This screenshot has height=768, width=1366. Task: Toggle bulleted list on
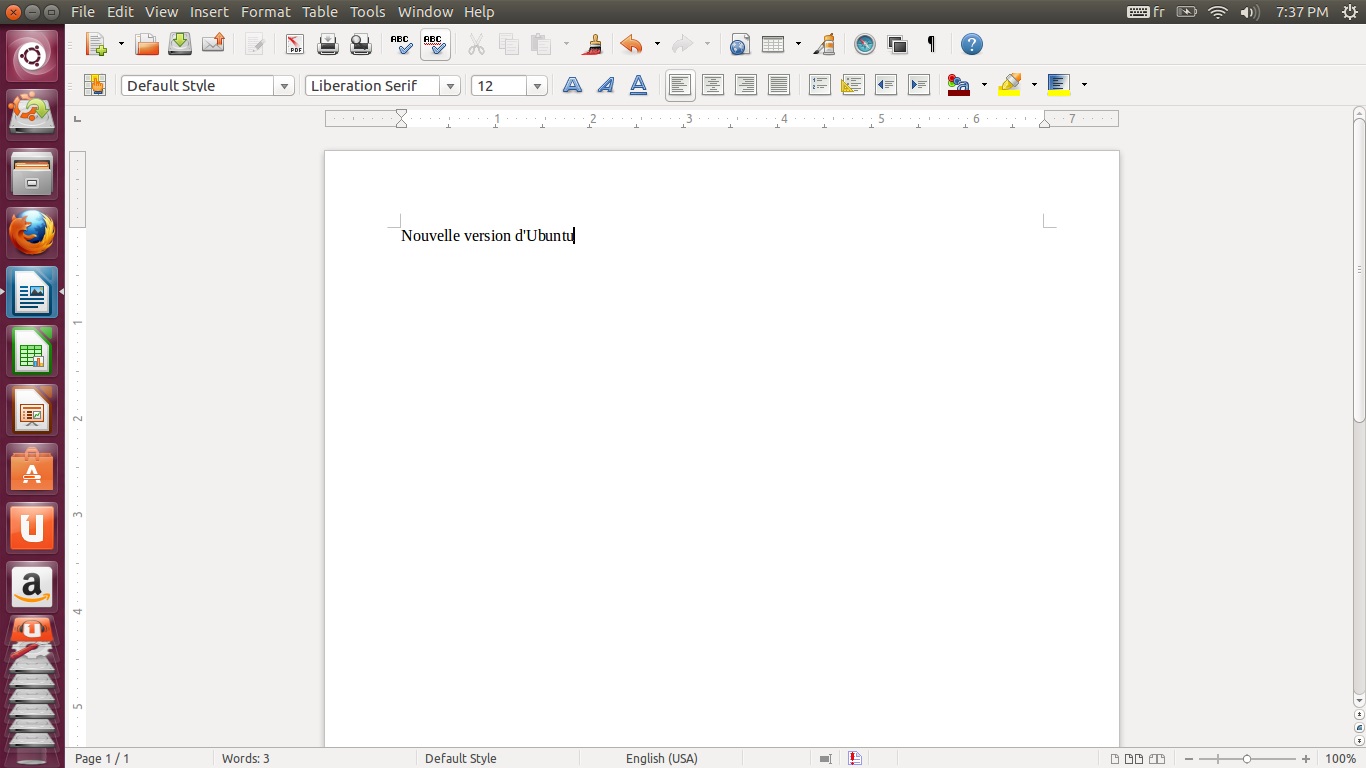(x=853, y=85)
